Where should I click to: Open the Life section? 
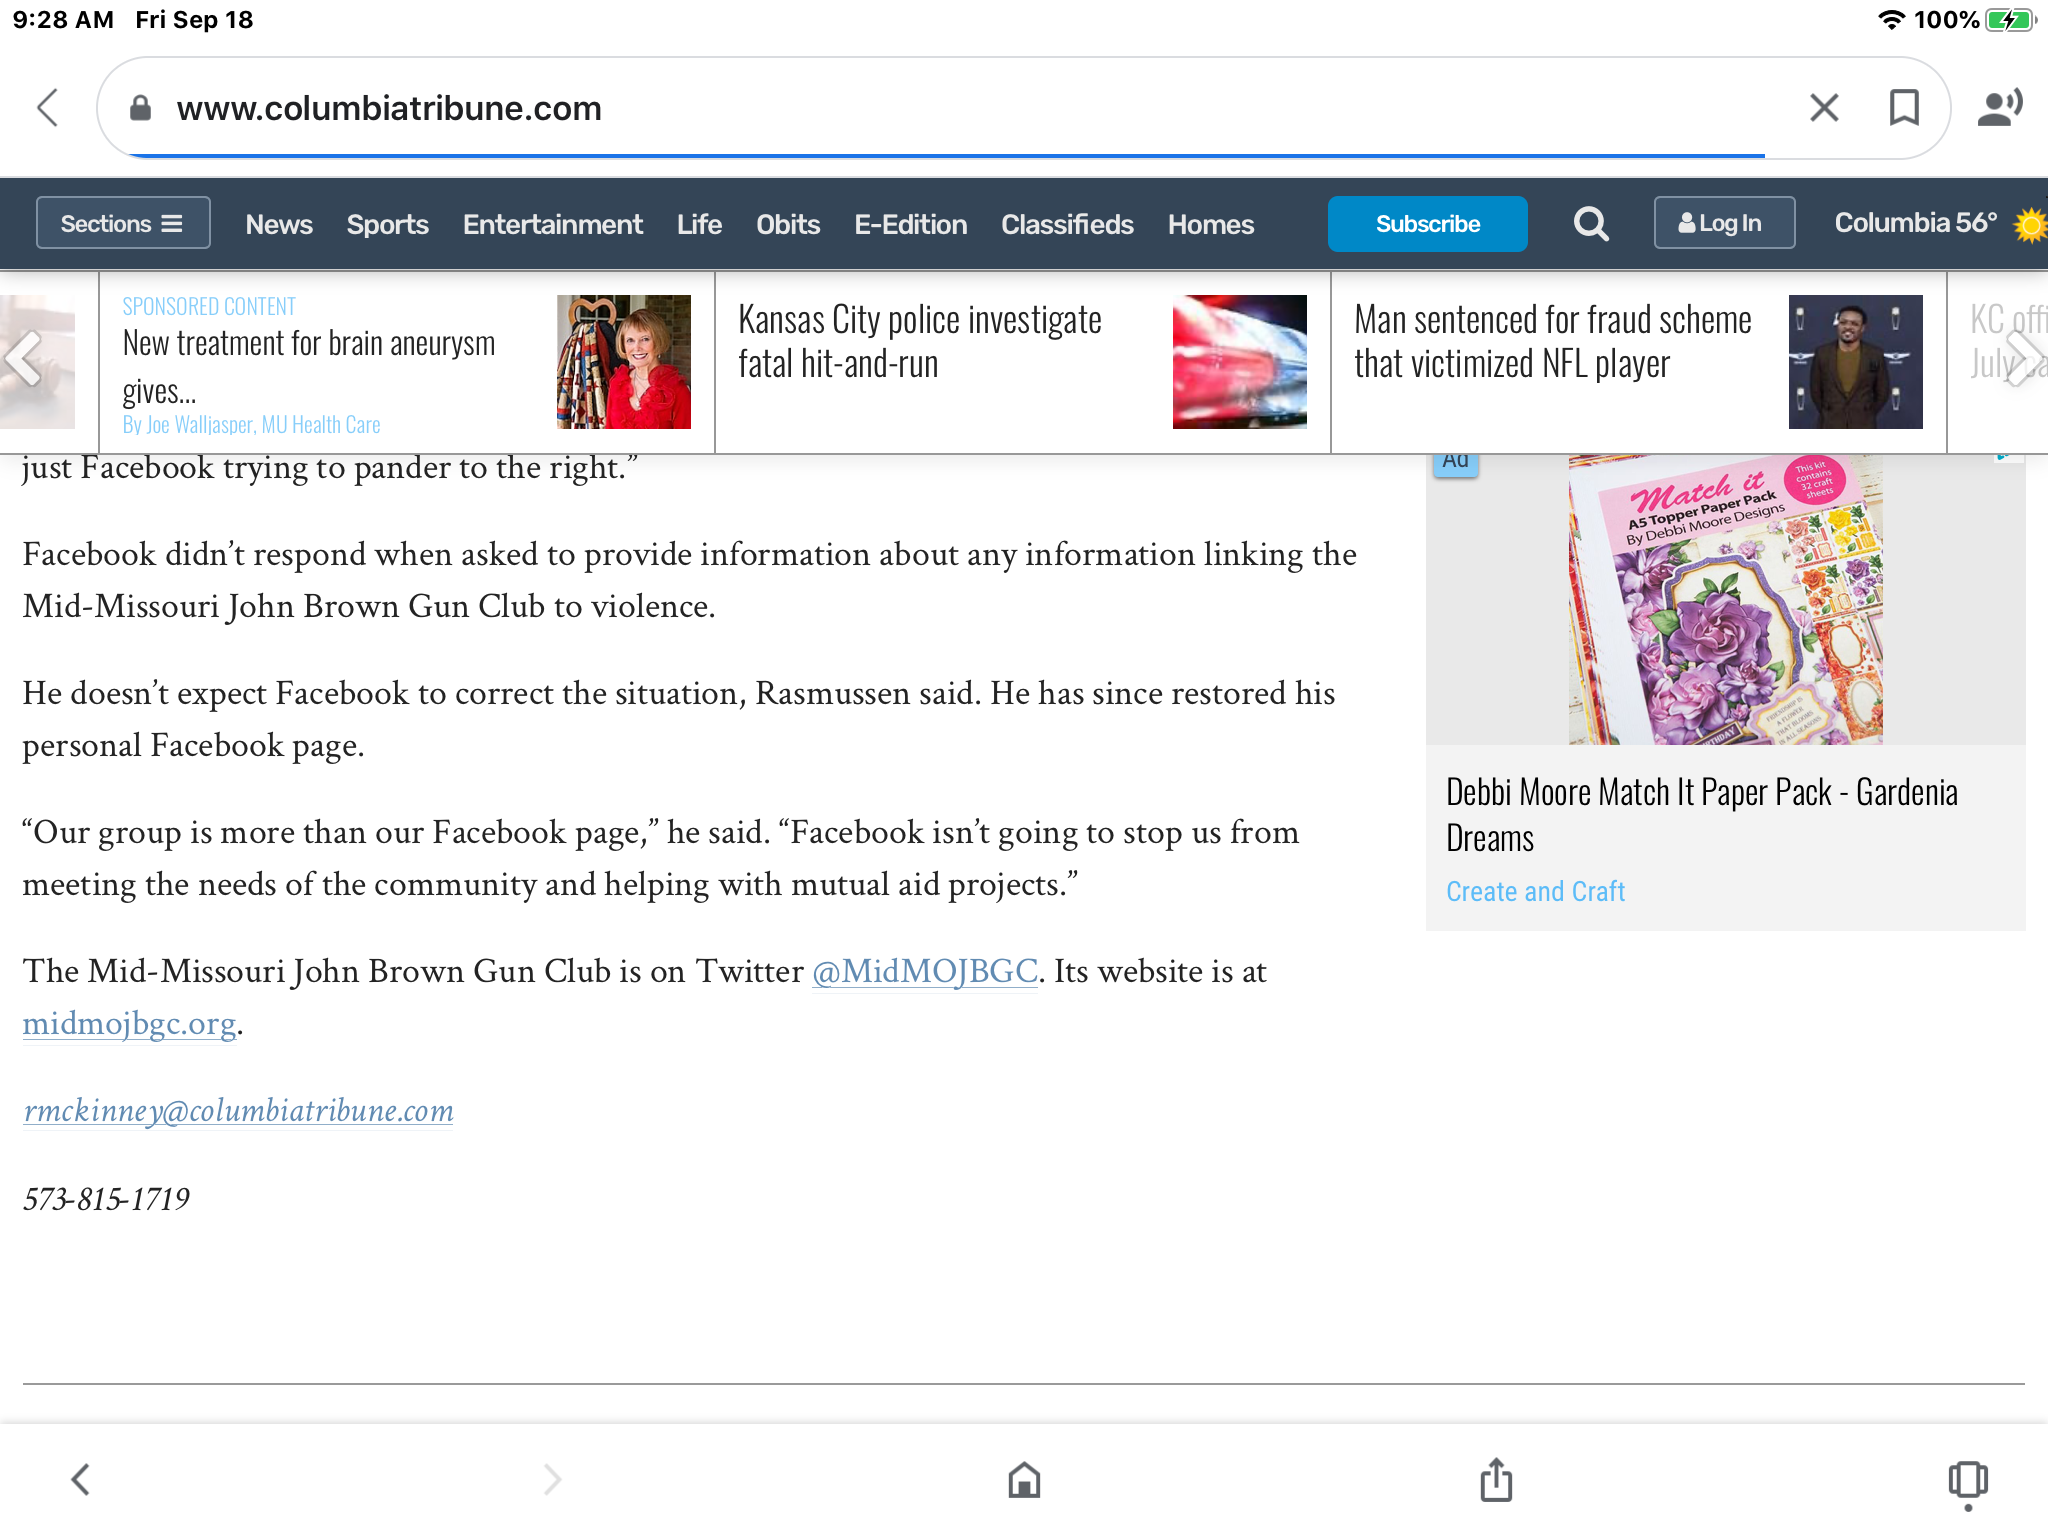click(x=699, y=224)
